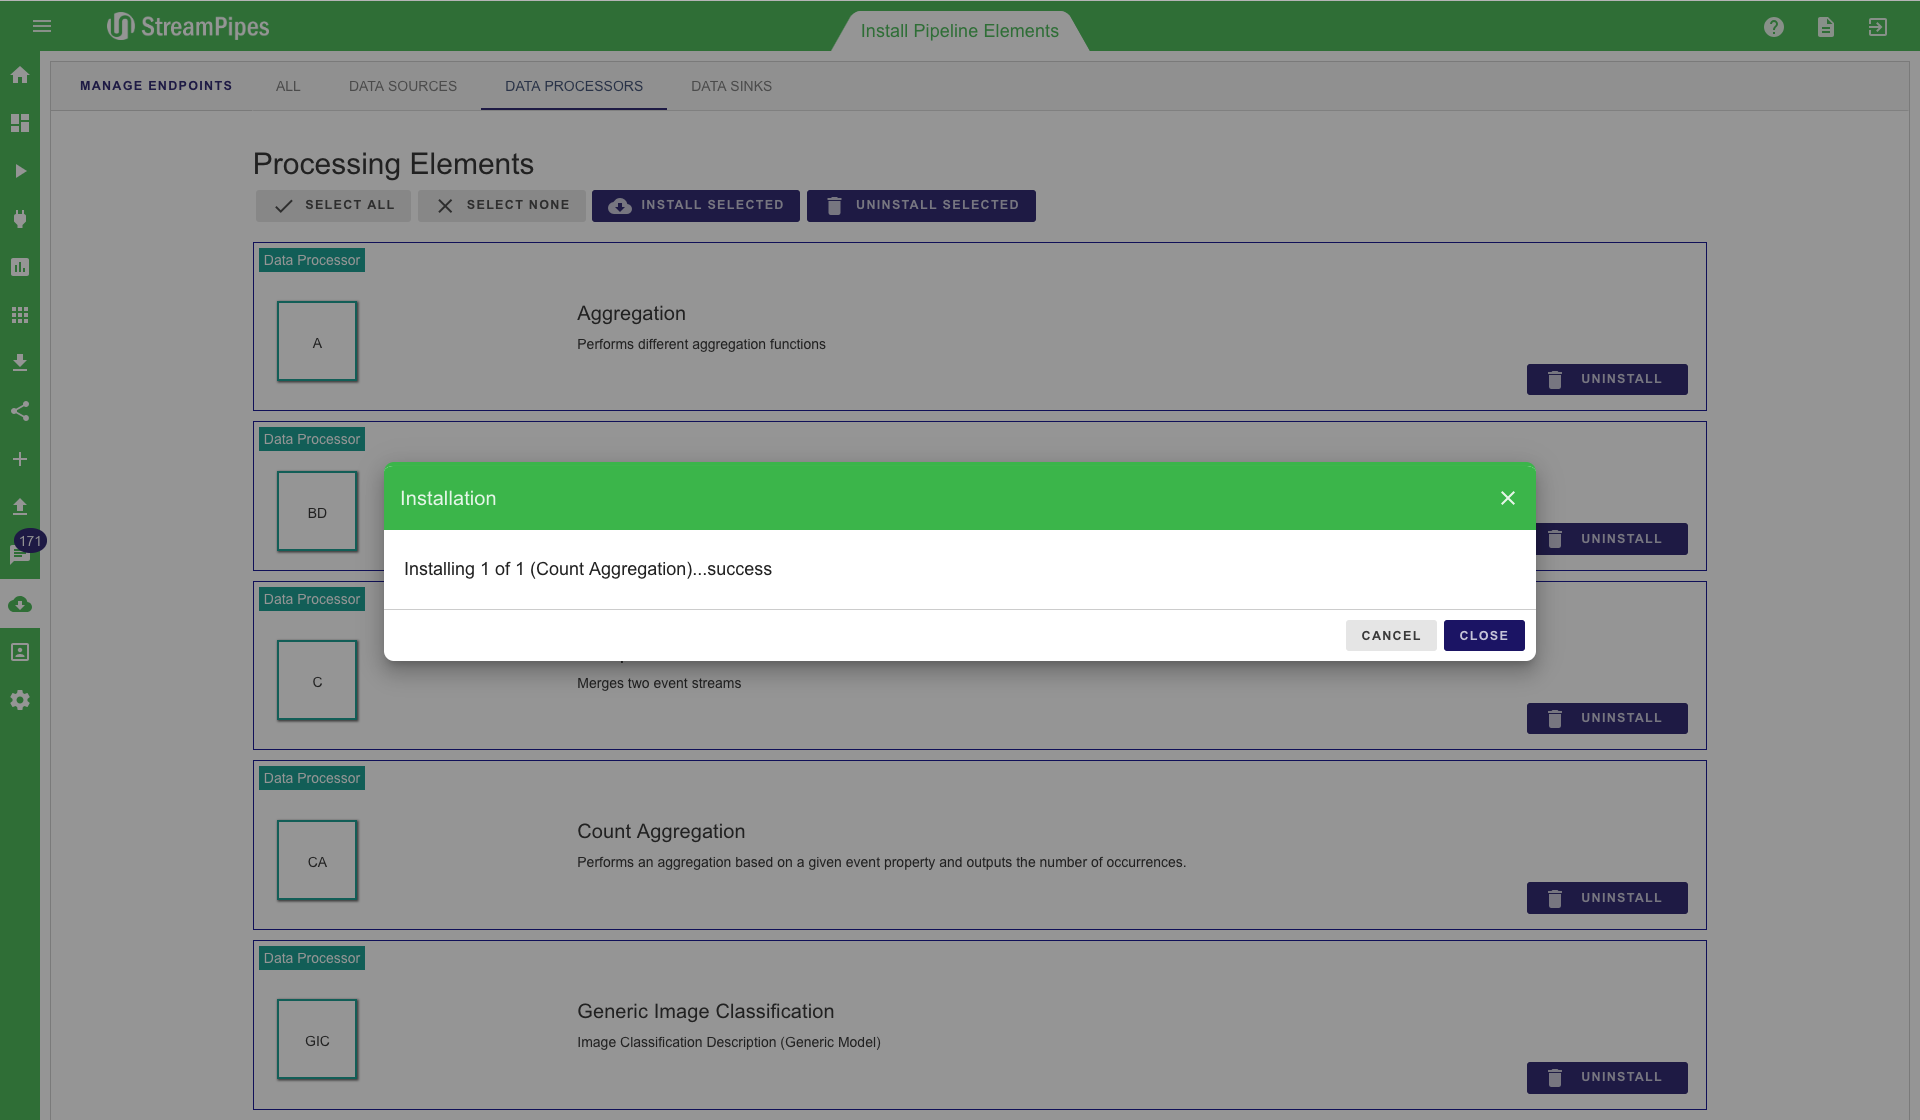The image size is (1920, 1120).
Task: Open the bar chart dashboard icon in the sidebar
Action: pos(20,267)
